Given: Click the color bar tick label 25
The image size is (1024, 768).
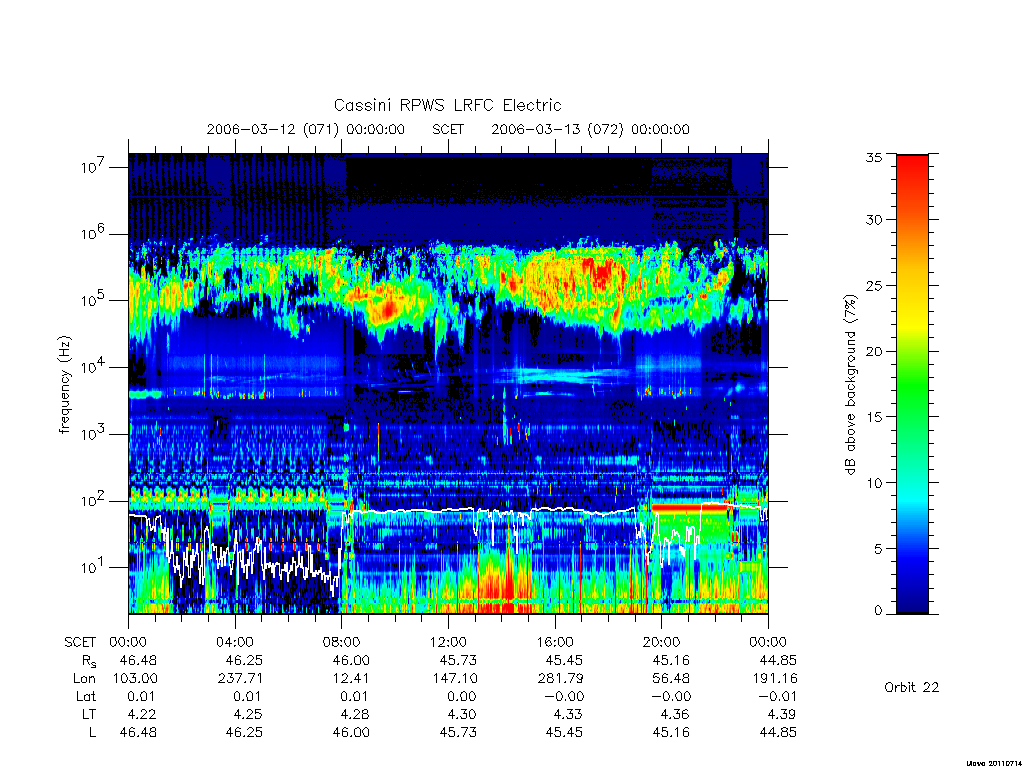Looking at the screenshot, I should 874,285.
